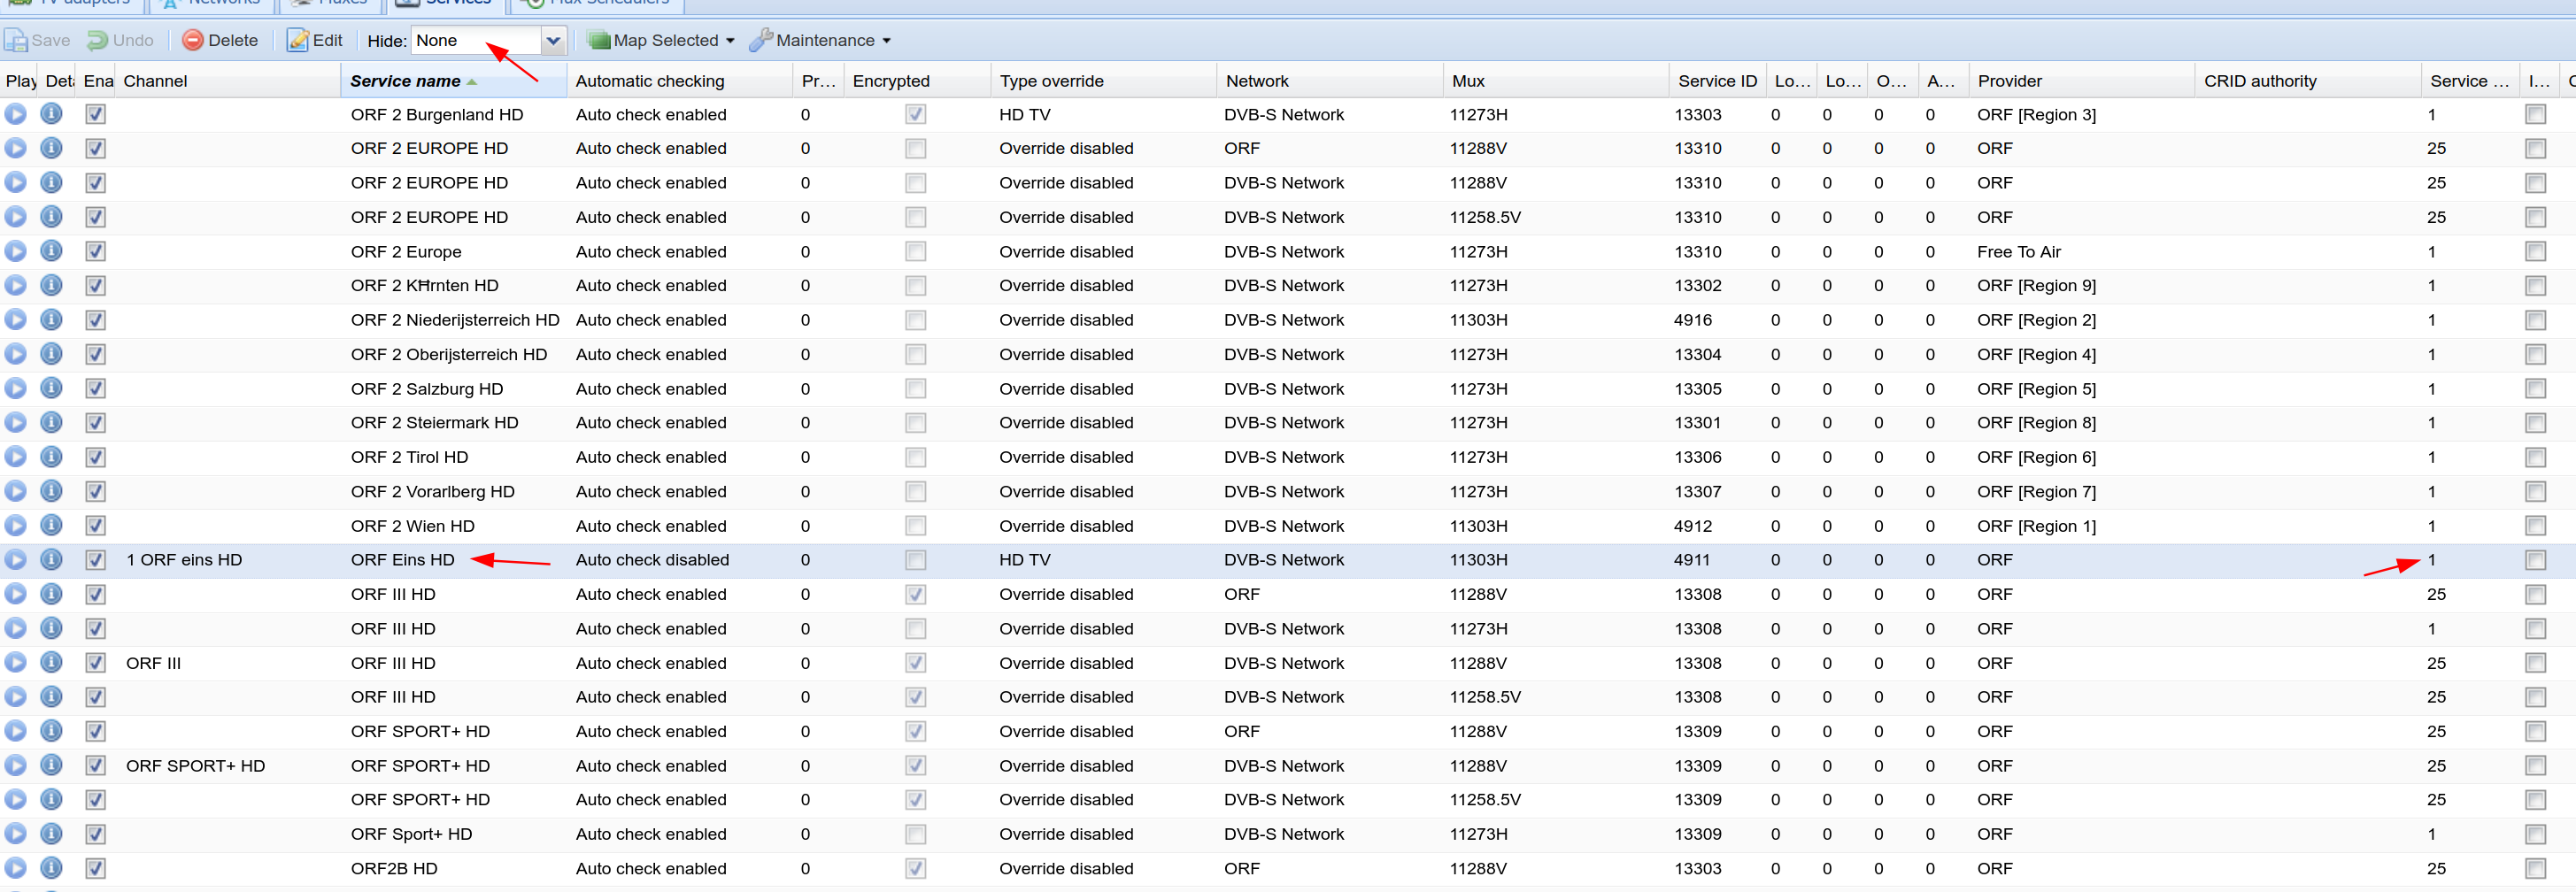Play the ORF 2 Niederösterreich HD service
2576x892 pixels.
tap(15, 320)
